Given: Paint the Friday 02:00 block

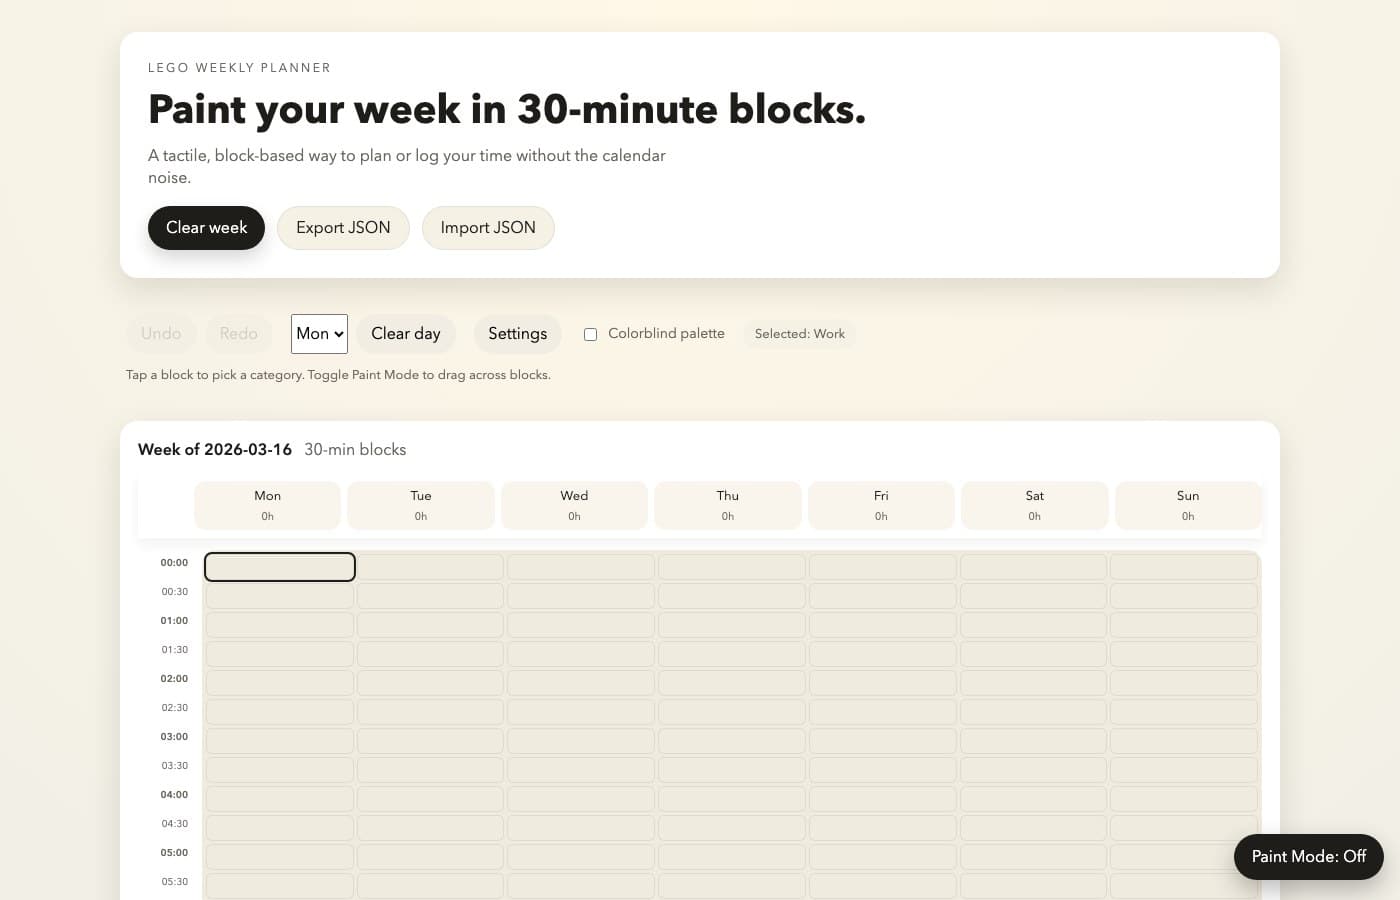Looking at the screenshot, I should click(881, 682).
